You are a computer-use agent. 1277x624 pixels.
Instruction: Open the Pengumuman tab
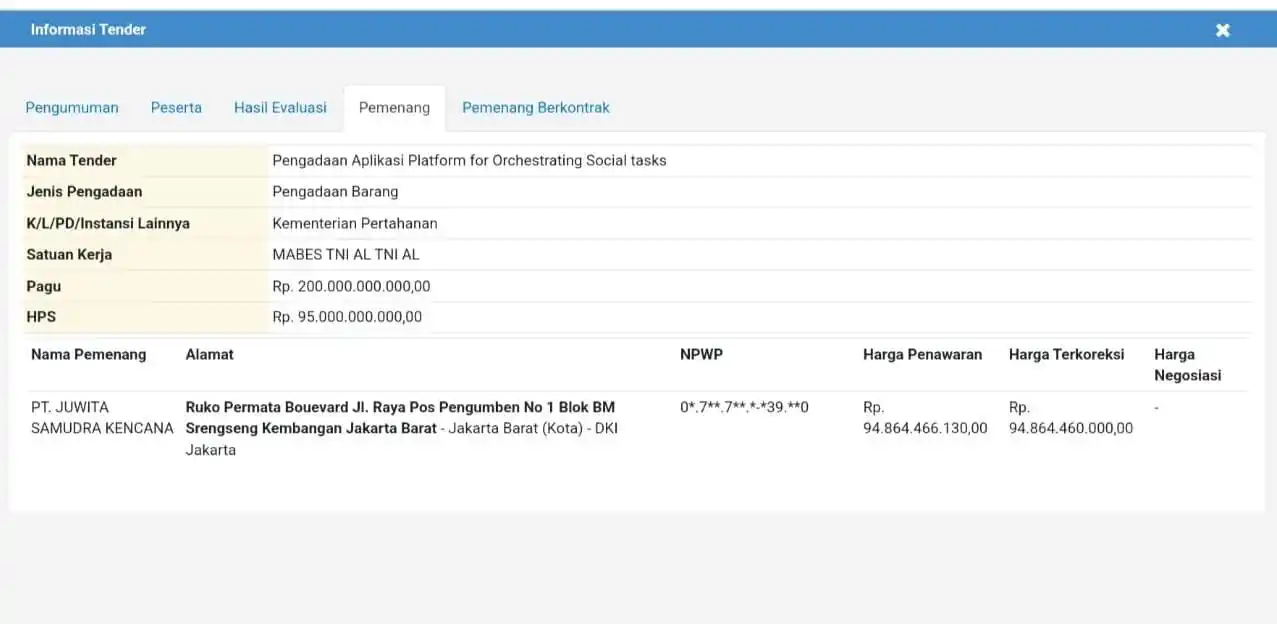pos(72,108)
